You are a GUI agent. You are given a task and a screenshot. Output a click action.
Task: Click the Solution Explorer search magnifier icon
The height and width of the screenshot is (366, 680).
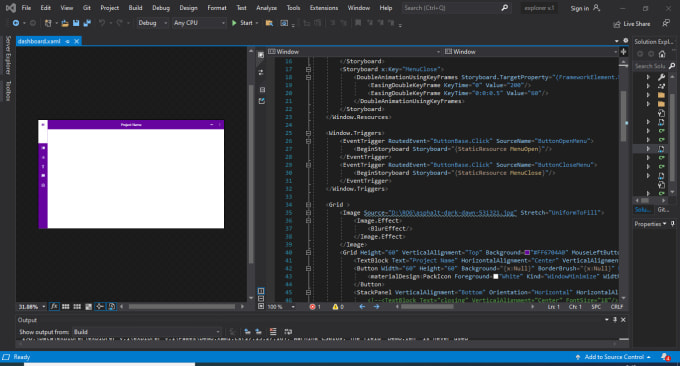coord(672,66)
